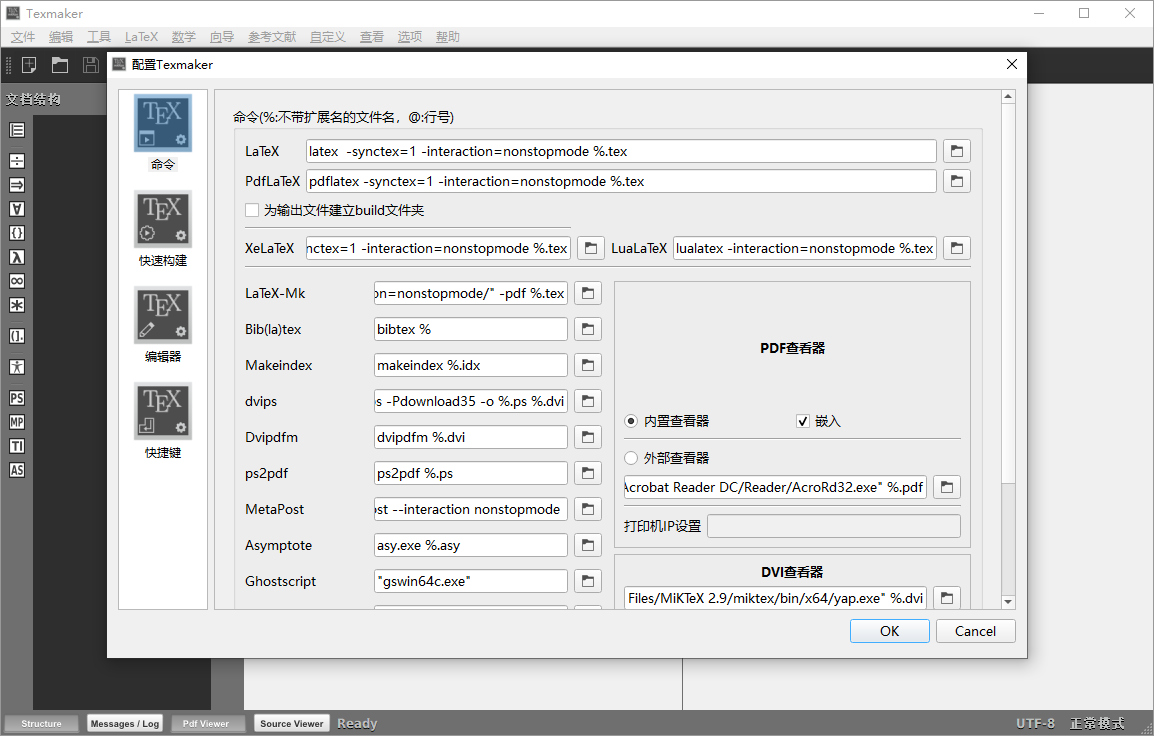The height and width of the screenshot is (736, 1154).
Task: Browse for the LaTeX-Mk executable
Action: 587,293
